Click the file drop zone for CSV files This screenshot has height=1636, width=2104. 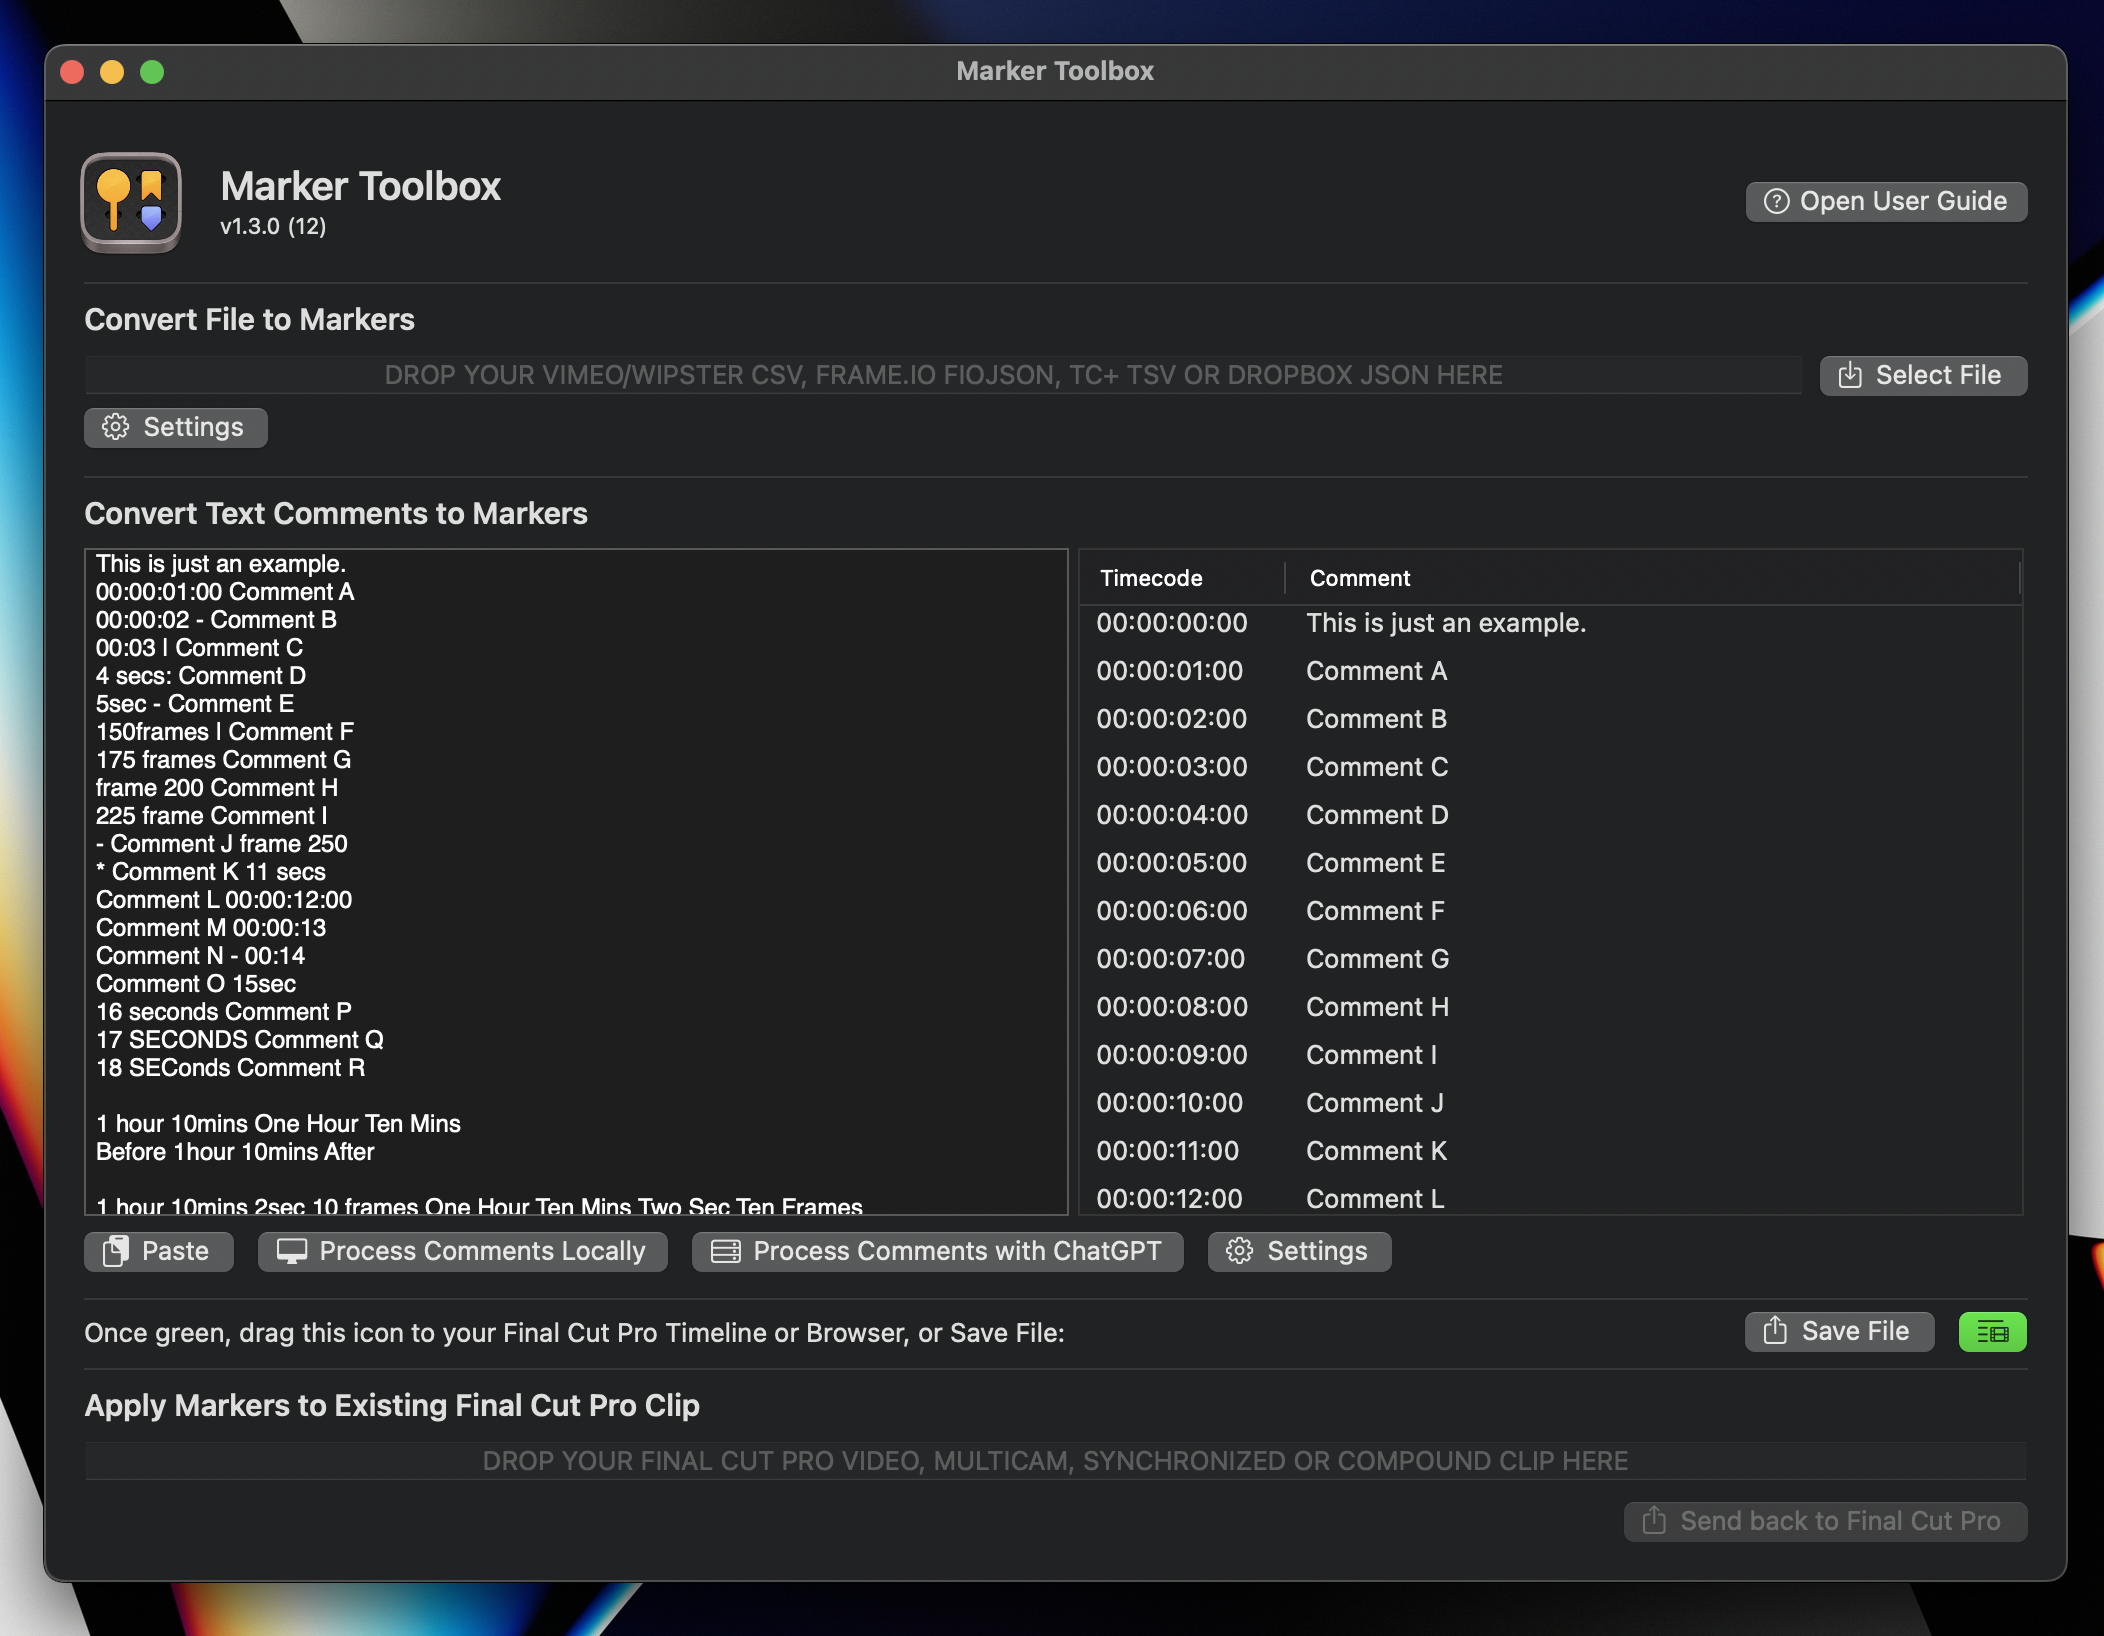tap(942, 375)
